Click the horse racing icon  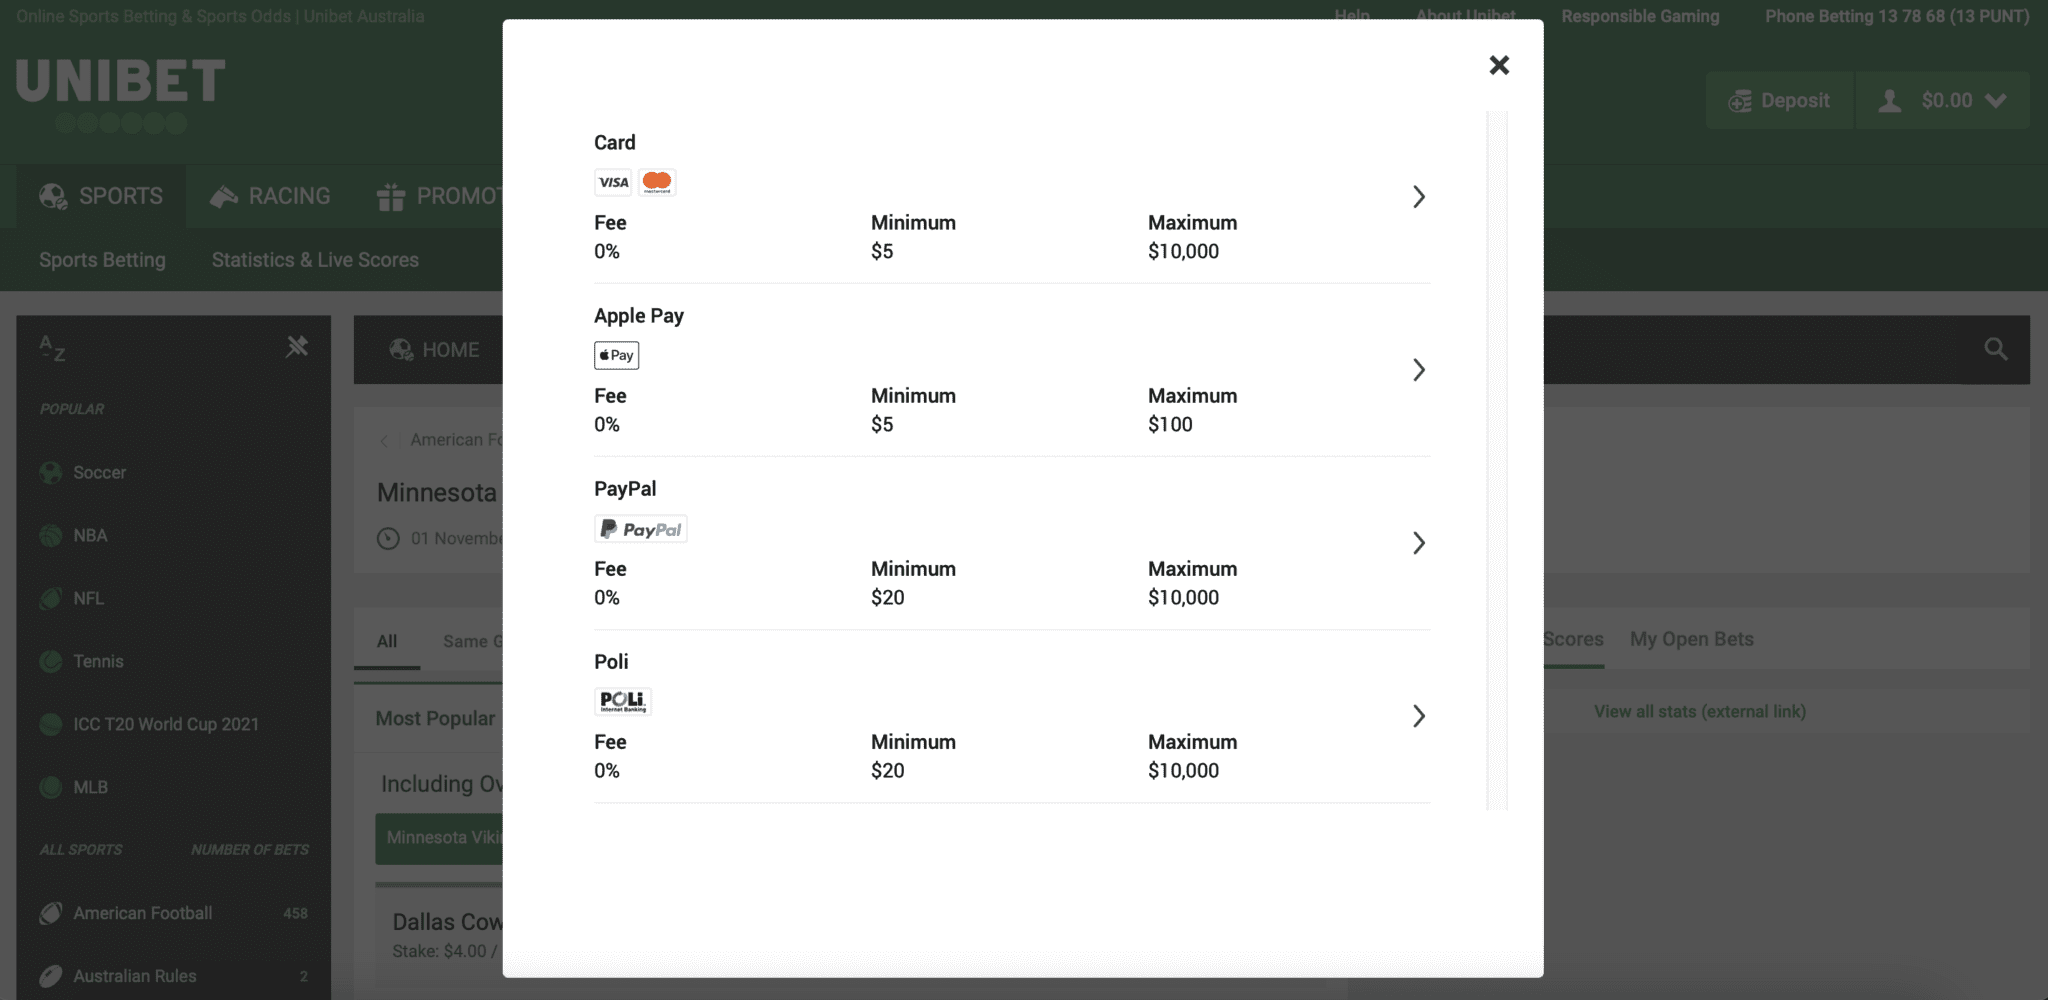(x=223, y=196)
